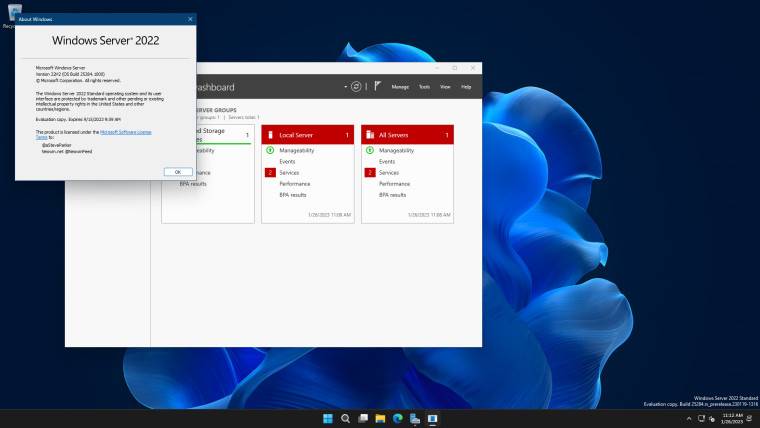Click All Servers green Manageability status icon
Screen dimensions: 760x428
pos(370,150)
